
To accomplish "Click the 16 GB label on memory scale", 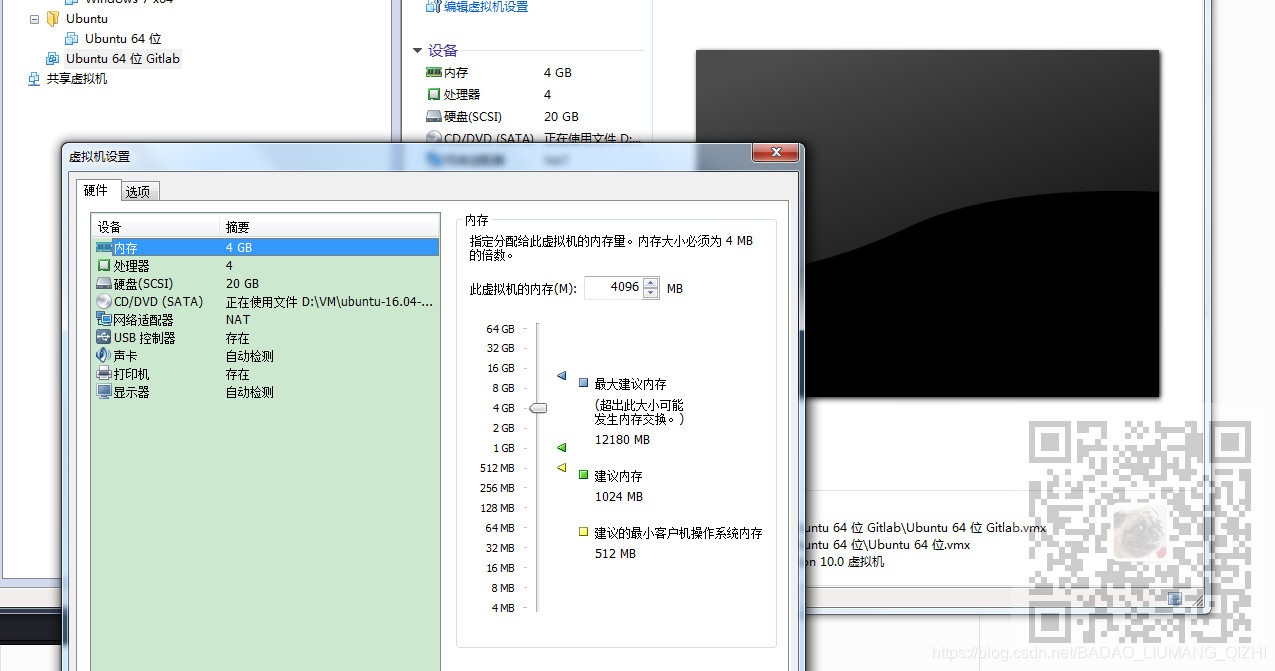I will point(501,368).
